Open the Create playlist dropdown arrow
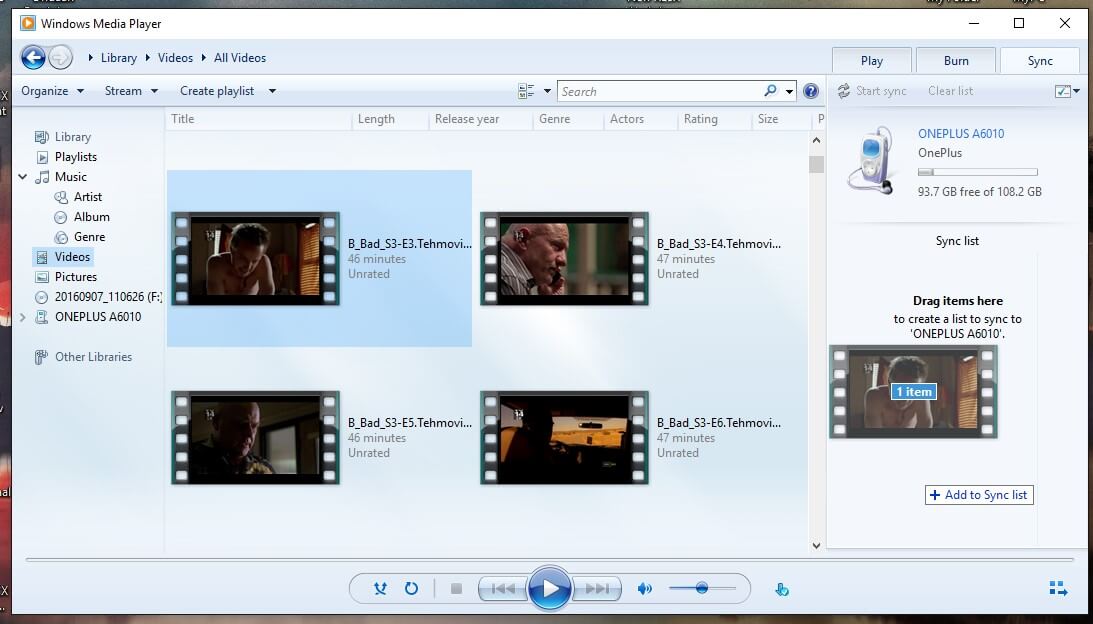The width and height of the screenshot is (1093, 624). click(272, 91)
